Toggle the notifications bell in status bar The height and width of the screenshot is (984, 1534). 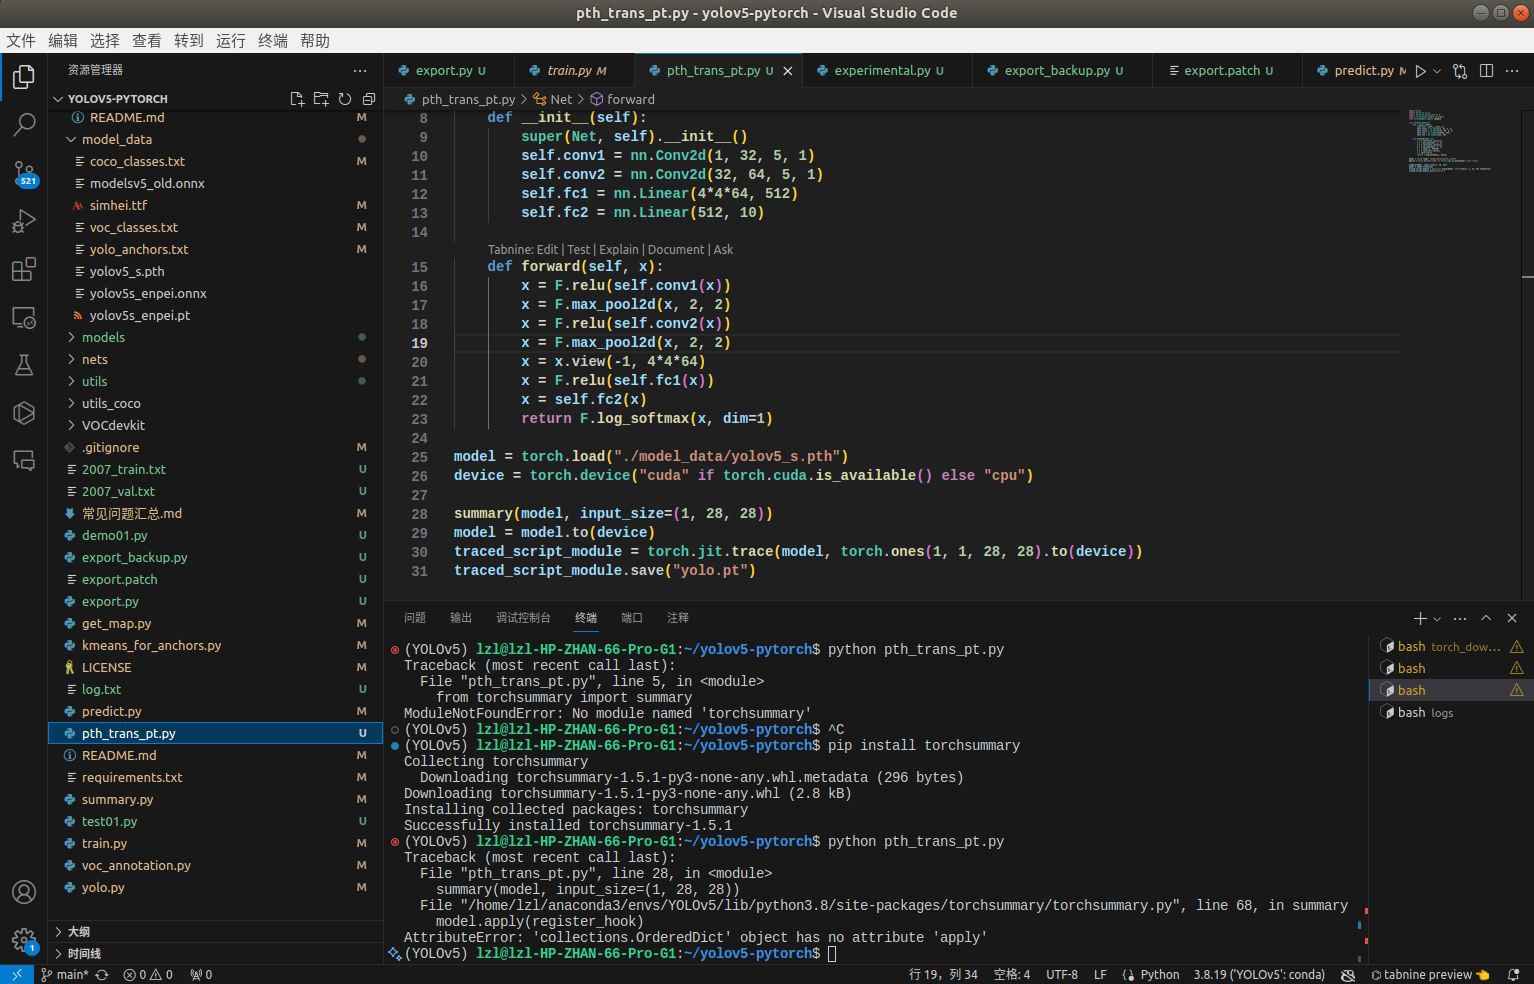click(1514, 974)
